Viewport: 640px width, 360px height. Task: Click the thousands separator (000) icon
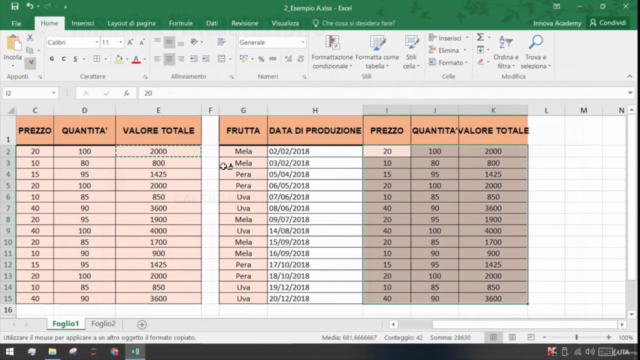273,59
